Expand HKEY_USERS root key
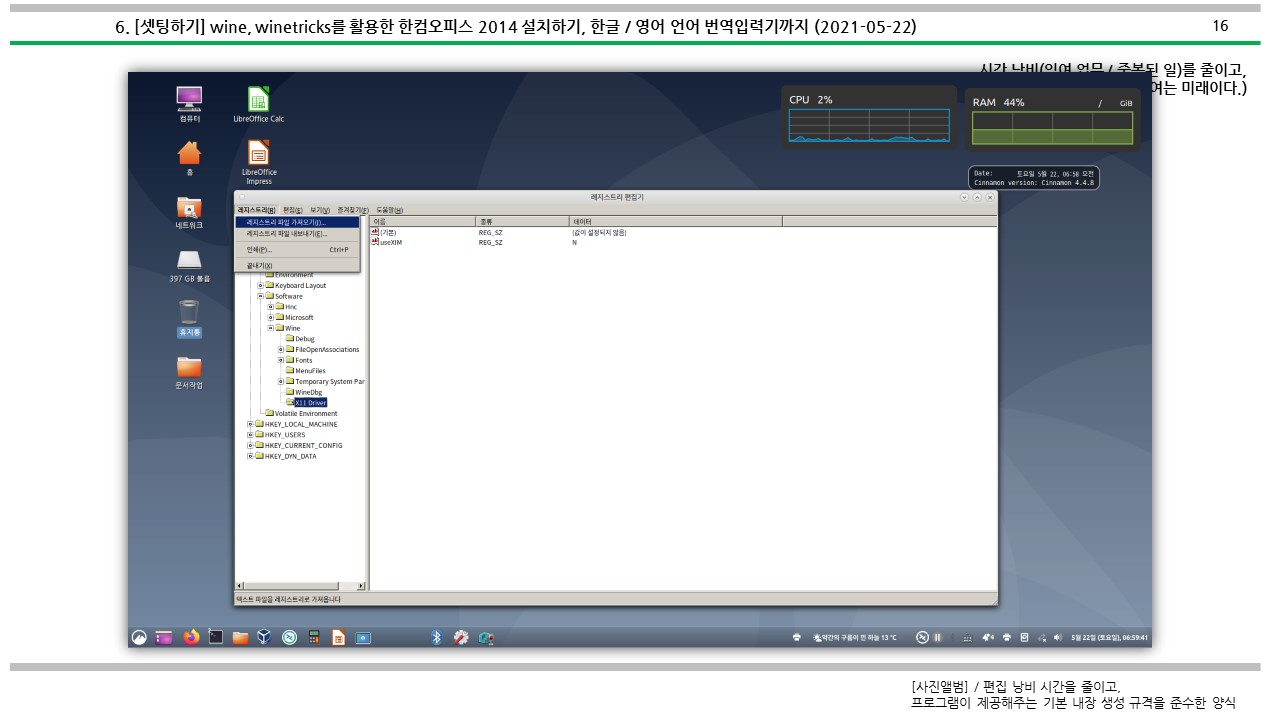 [x=250, y=435]
